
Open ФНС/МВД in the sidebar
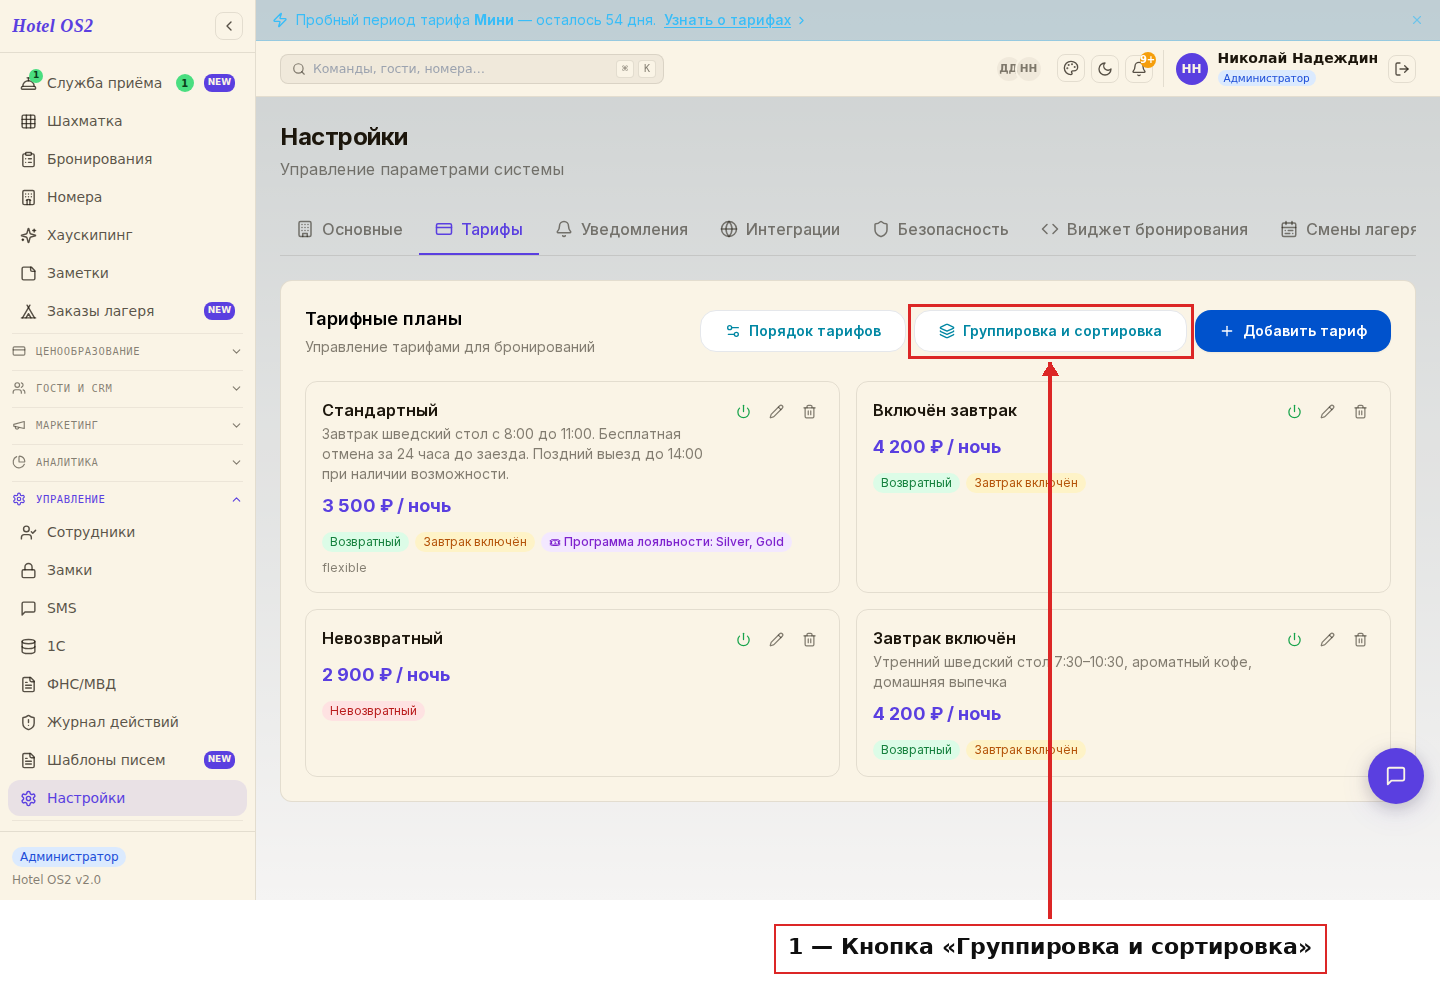coord(127,684)
